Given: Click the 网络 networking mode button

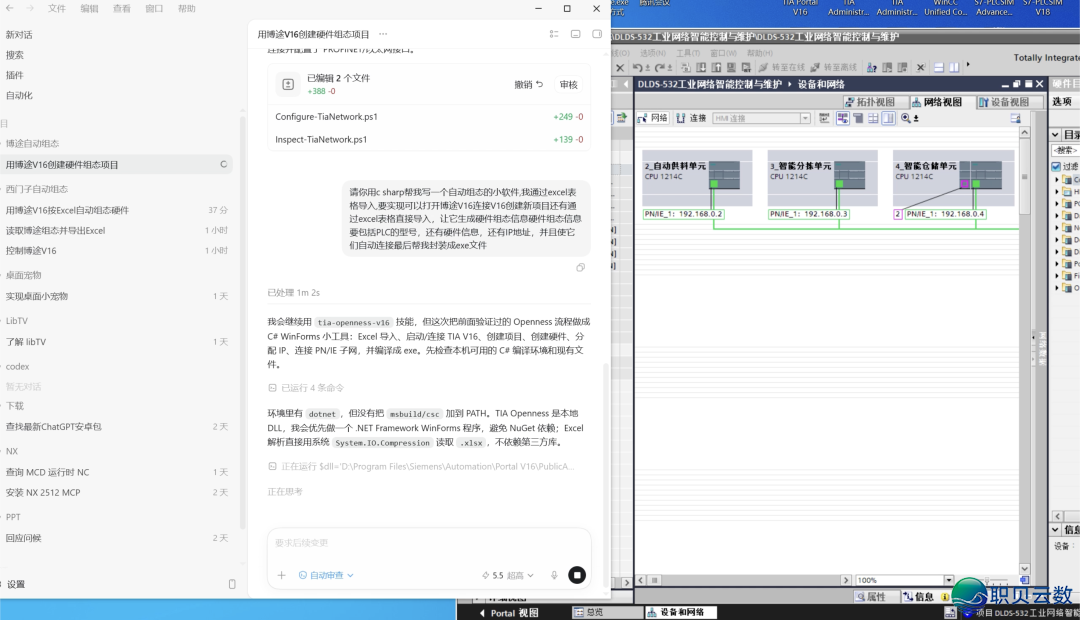Looking at the screenshot, I should pos(652,118).
